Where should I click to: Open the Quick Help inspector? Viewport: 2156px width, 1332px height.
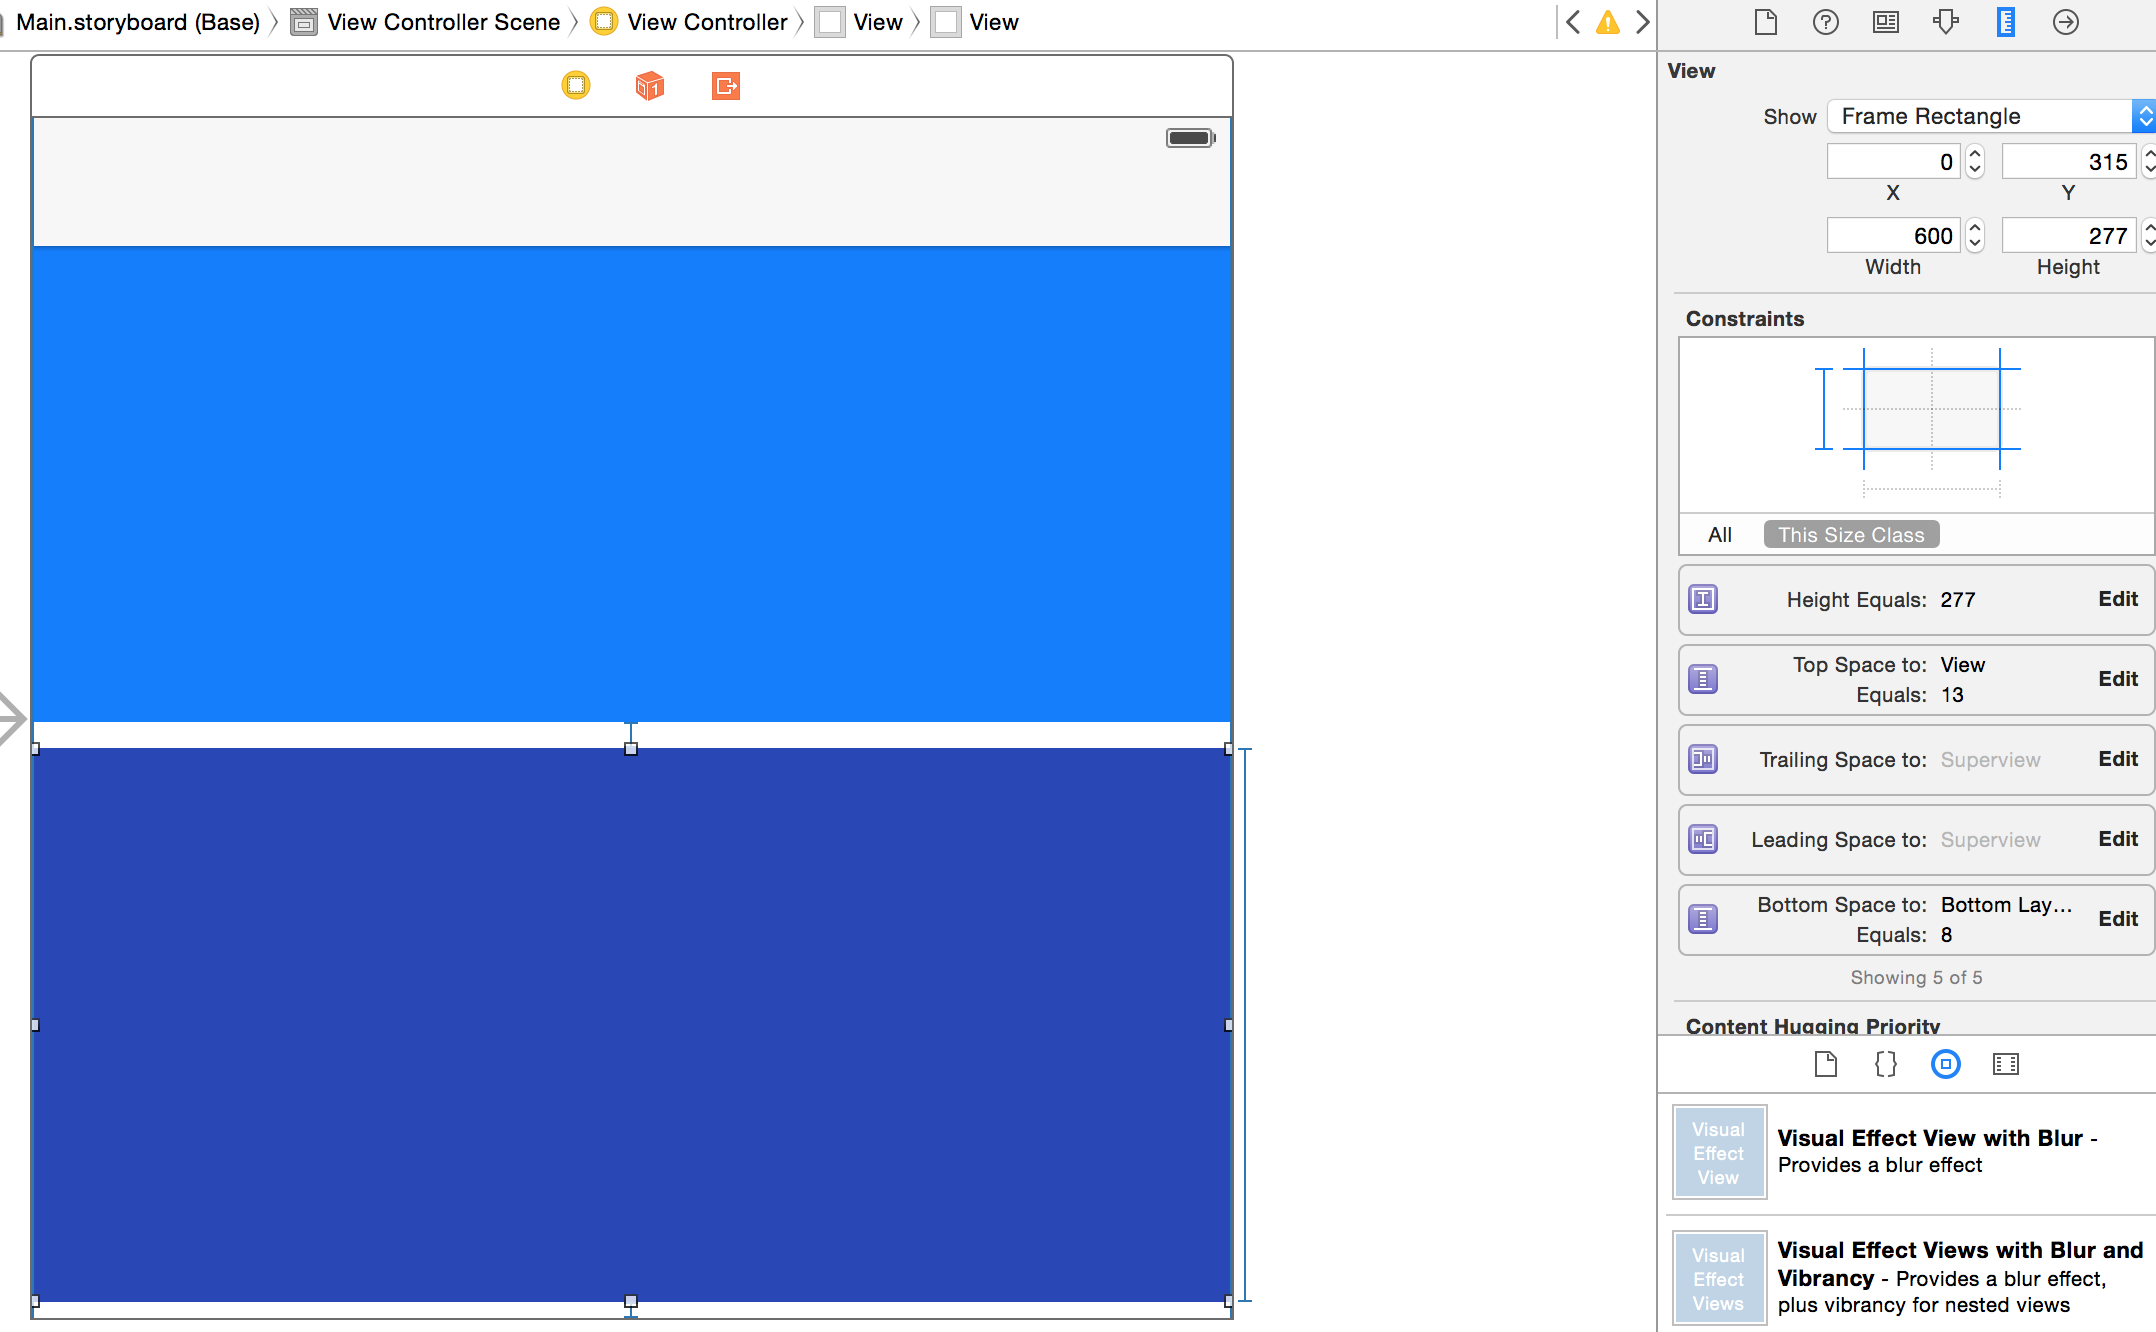tap(1825, 22)
